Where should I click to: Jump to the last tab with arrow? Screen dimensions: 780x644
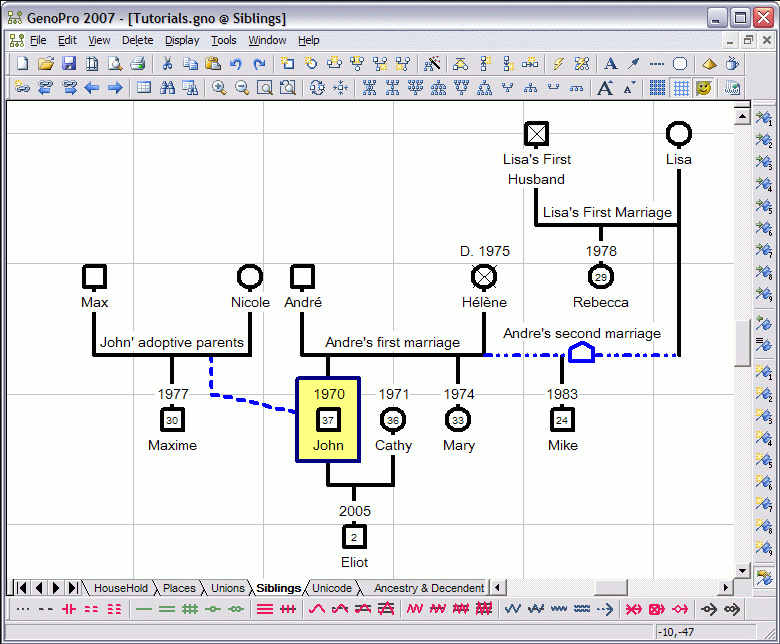click(73, 588)
